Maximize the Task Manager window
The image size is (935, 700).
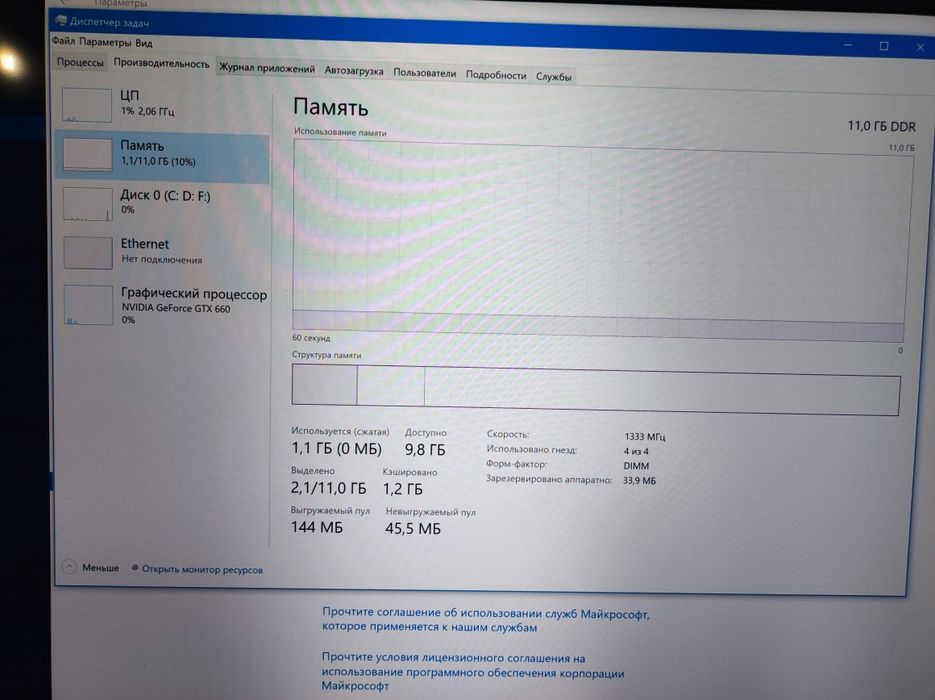[x=884, y=46]
